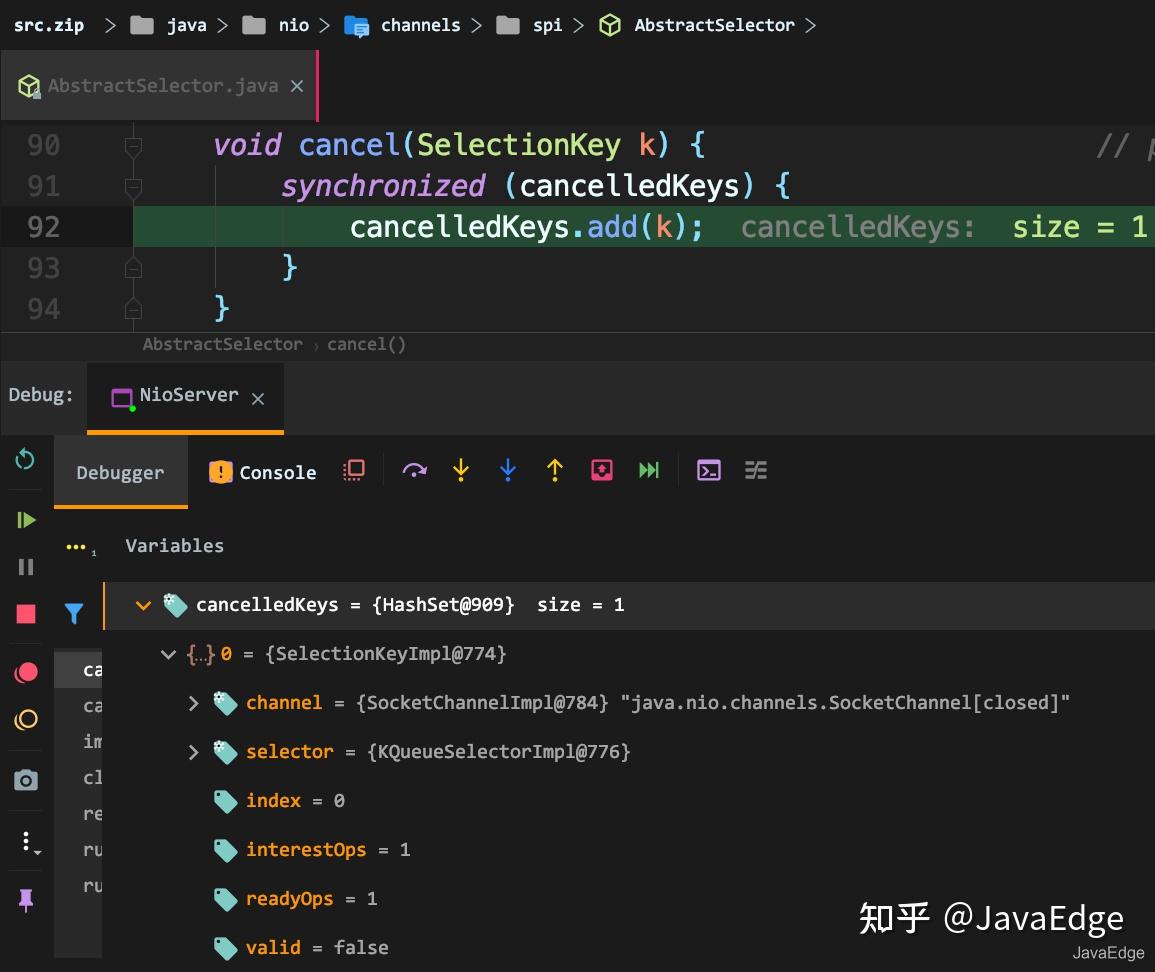Select the Step Into debugger action
Screen dimensions: 1155x972
(x=461, y=469)
